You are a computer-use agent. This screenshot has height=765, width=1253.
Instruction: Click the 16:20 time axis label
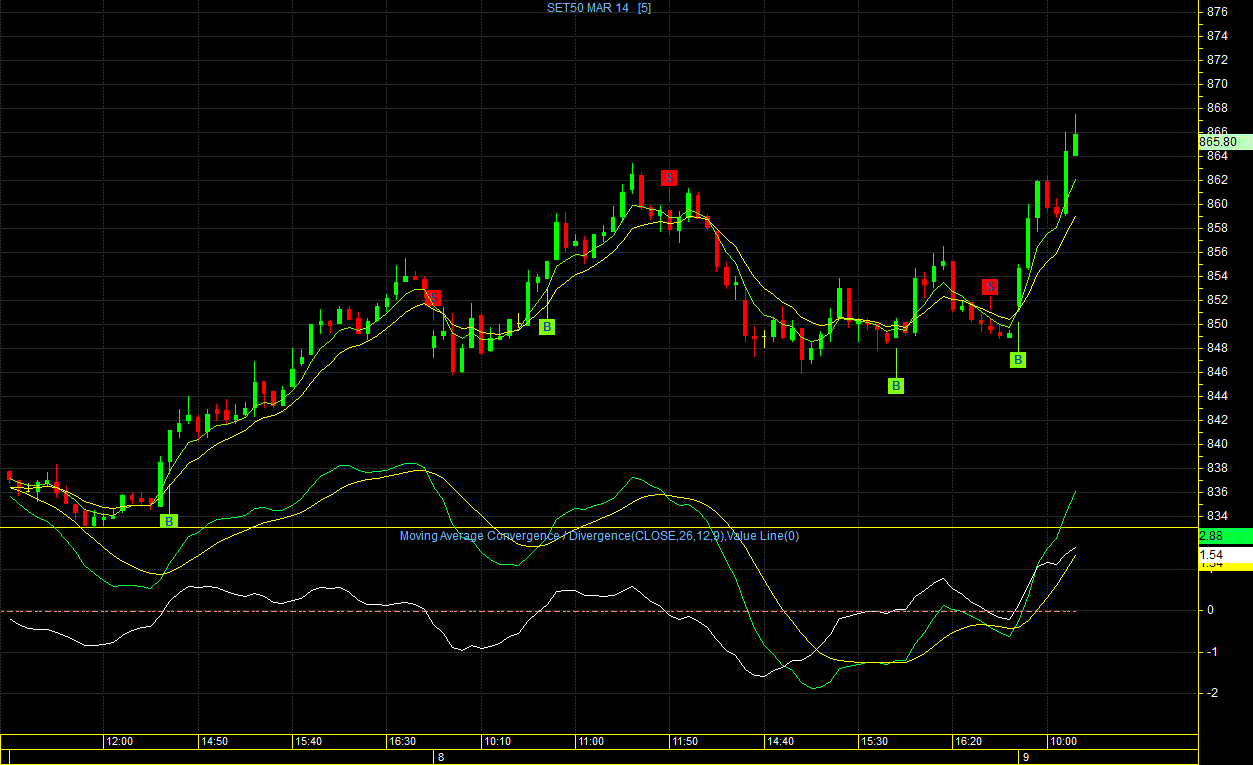coord(968,742)
